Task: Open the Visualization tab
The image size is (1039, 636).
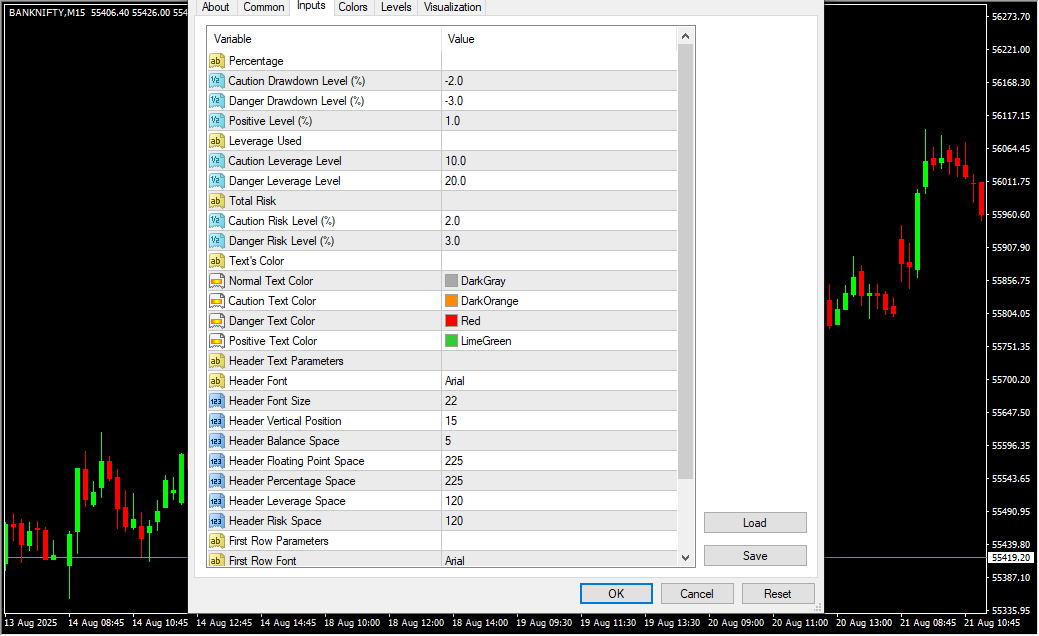Action: (x=452, y=7)
